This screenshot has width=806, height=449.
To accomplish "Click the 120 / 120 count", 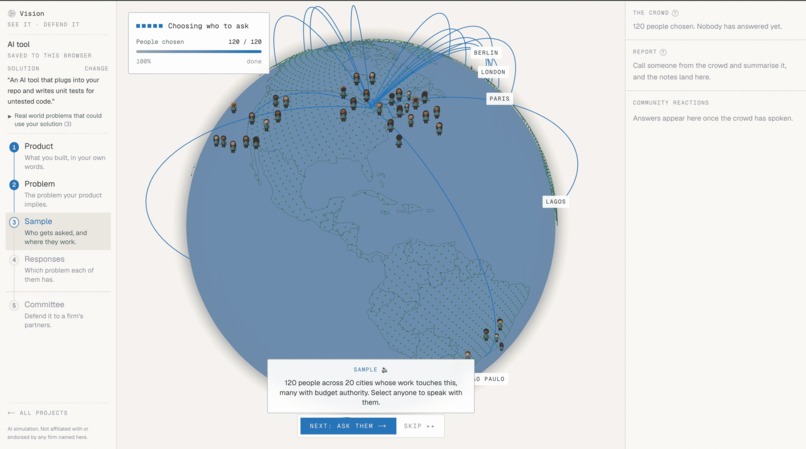I will [245, 42].
